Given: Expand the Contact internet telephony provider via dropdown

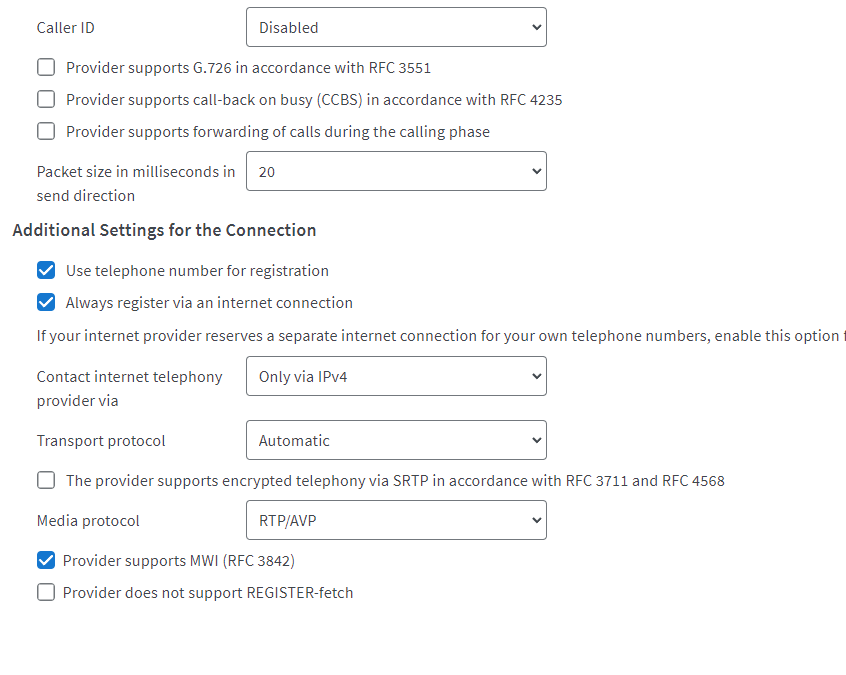Looking at the screenshot, I should point(395,377).
